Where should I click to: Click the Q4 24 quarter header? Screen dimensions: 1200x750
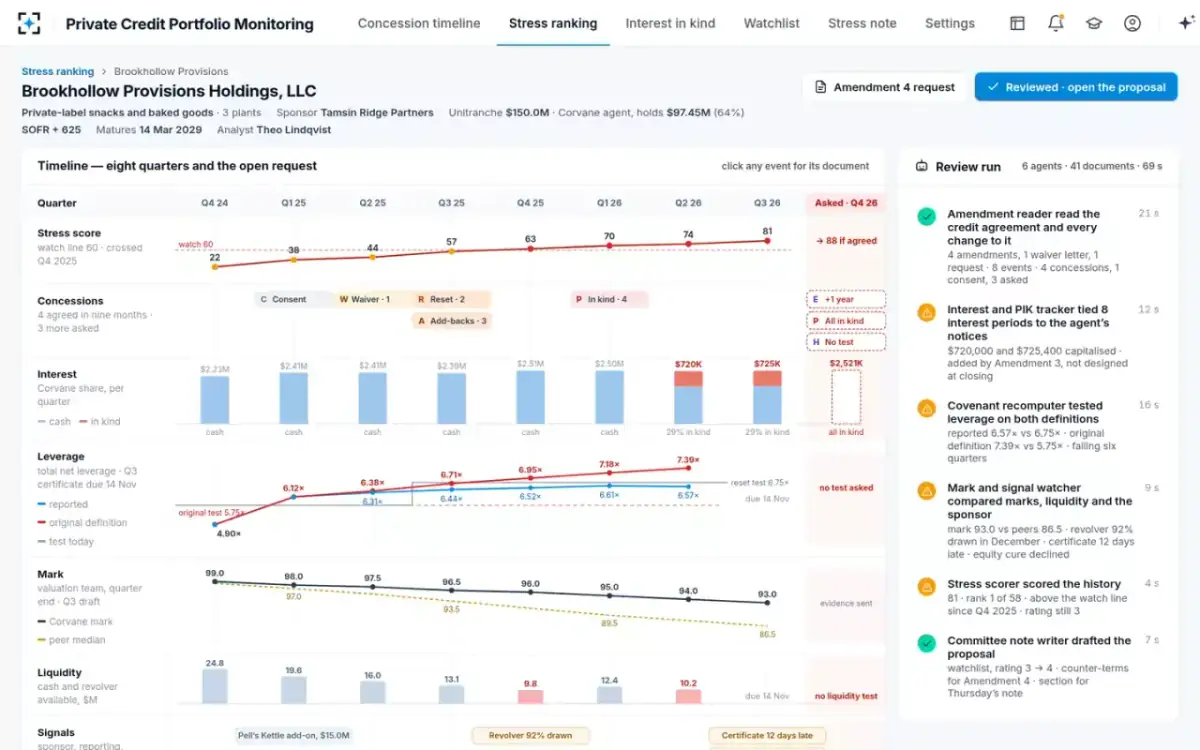(x=214, y=203)
